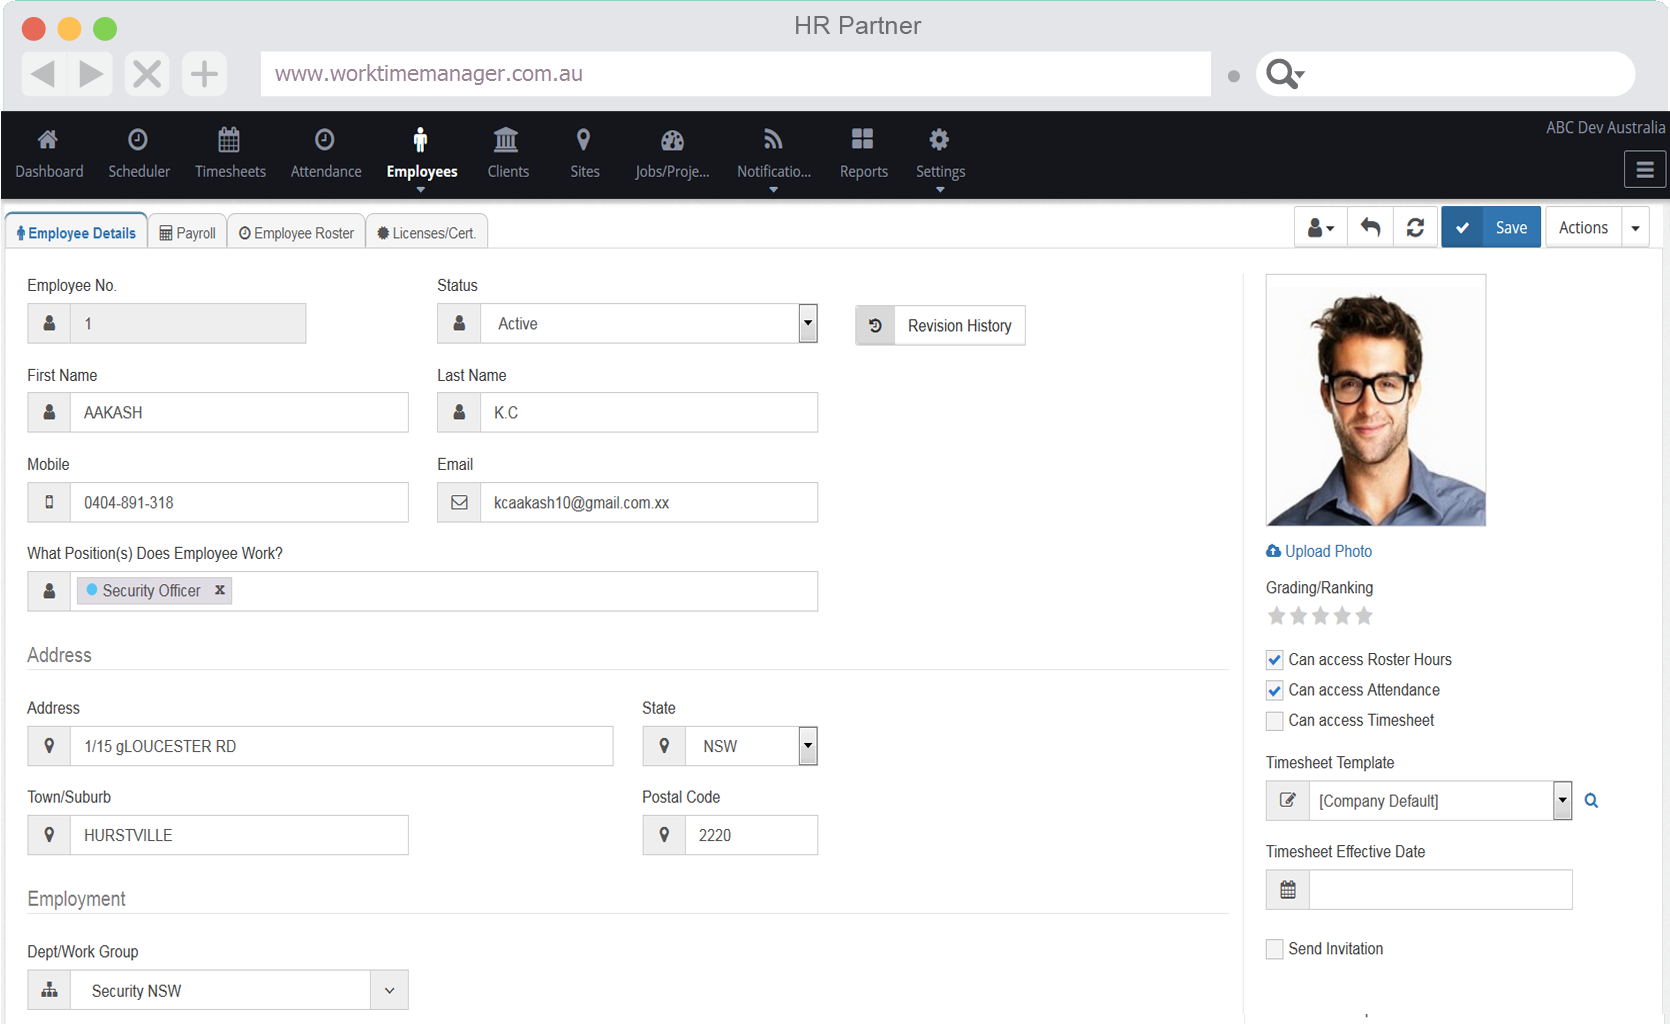1670x1024 pixels.
Task: Open Revision History
Action: [x=940, y=325]
